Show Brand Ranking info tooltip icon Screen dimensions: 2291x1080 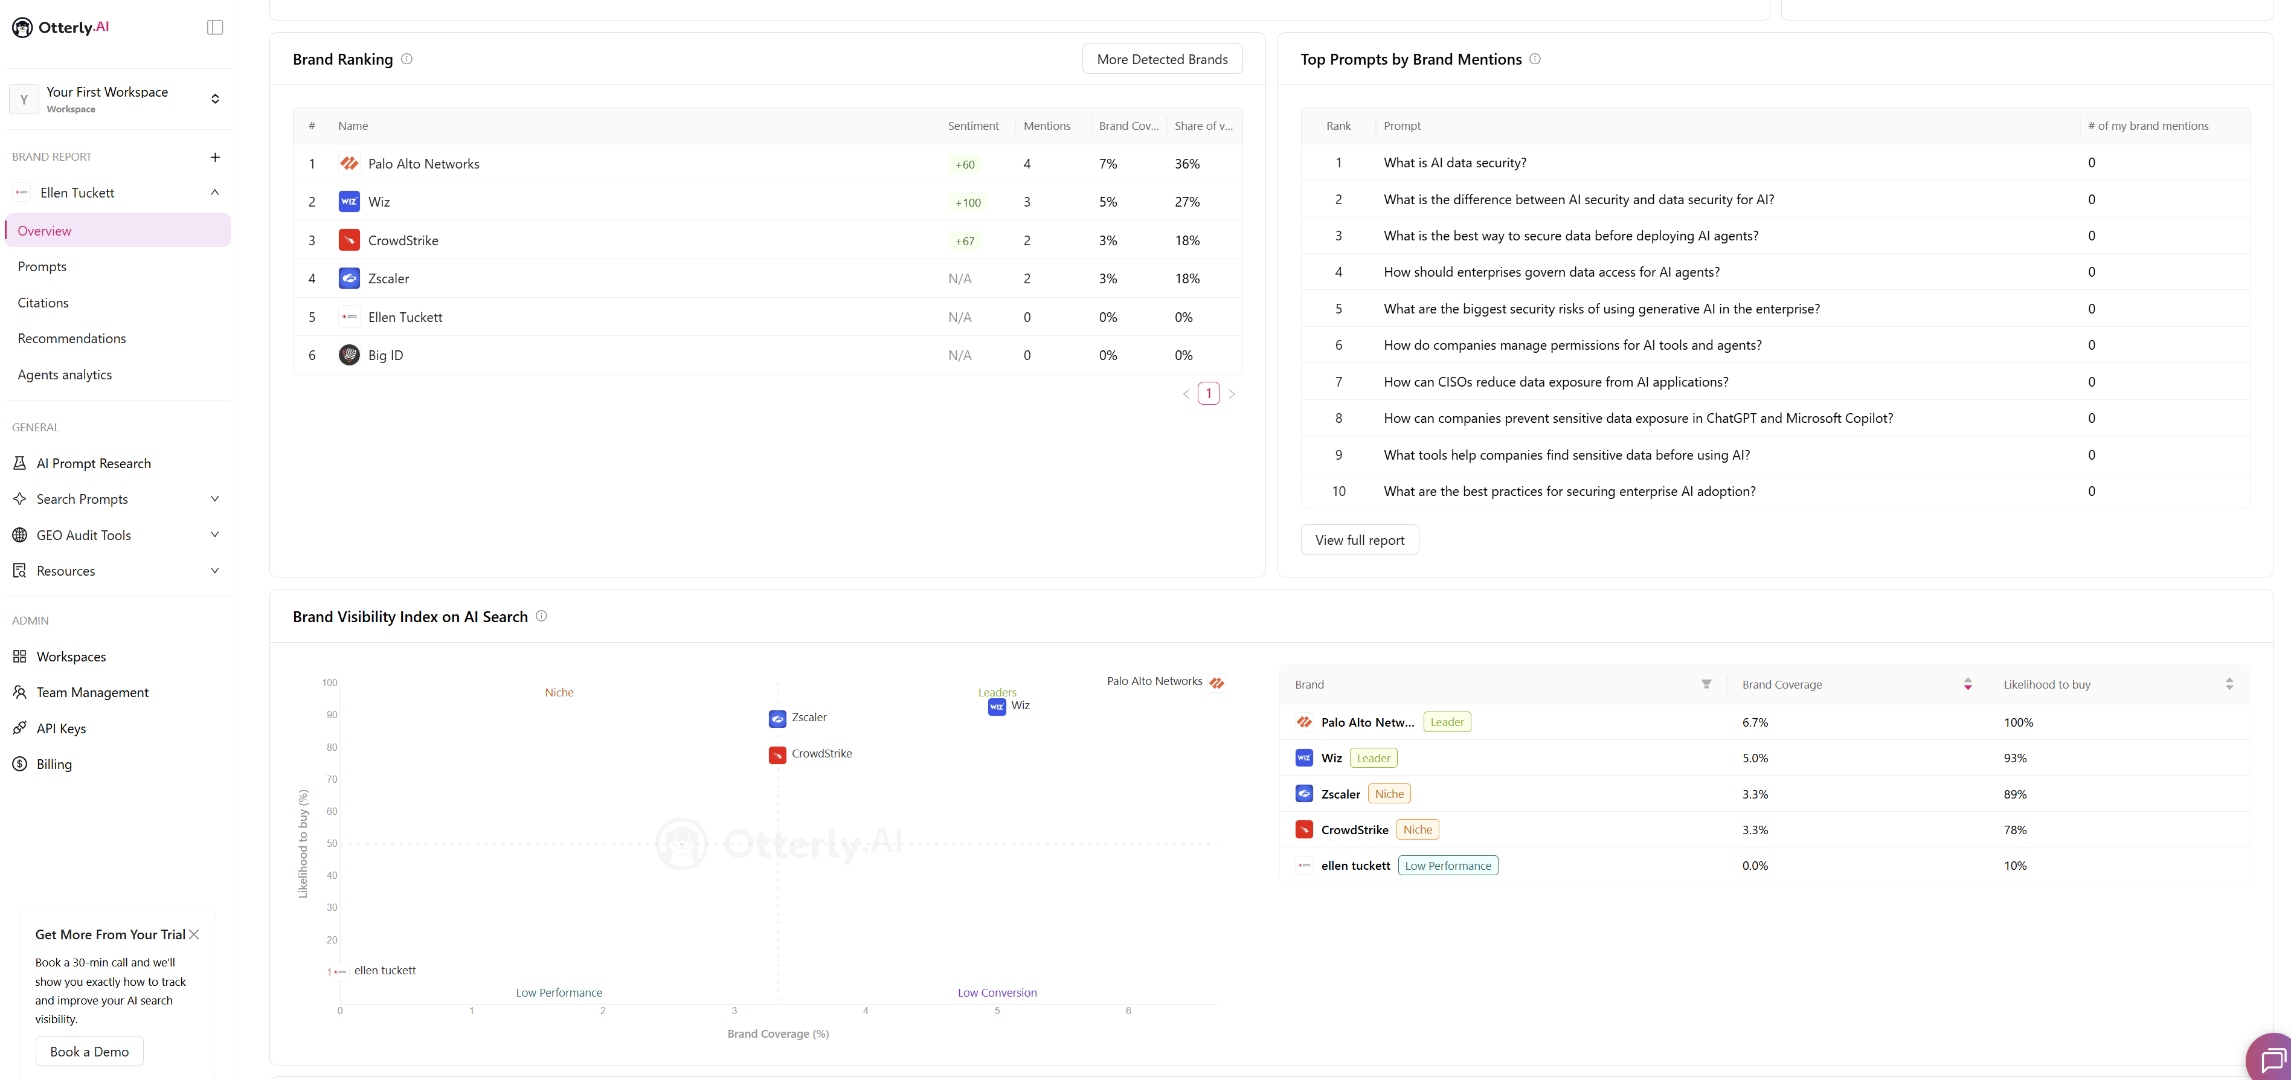pyautogui.click(x=407, y=59)
